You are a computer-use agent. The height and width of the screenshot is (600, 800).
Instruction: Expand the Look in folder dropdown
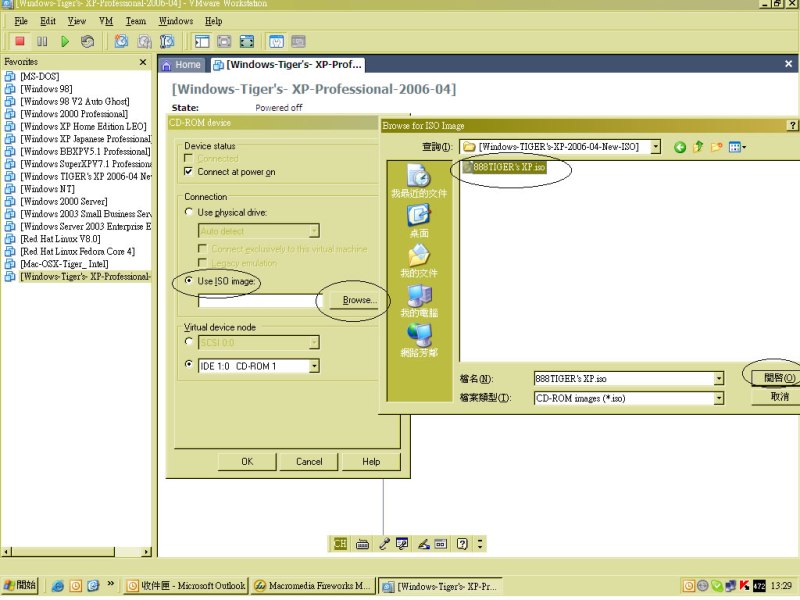click(x=656, y=147)
